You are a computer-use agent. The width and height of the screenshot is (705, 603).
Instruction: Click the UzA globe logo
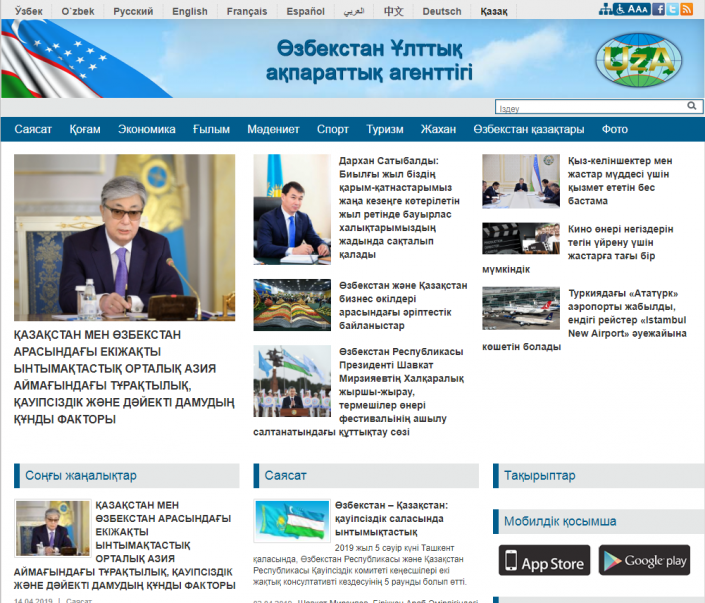pyautogui.click(x=638, y=60)
